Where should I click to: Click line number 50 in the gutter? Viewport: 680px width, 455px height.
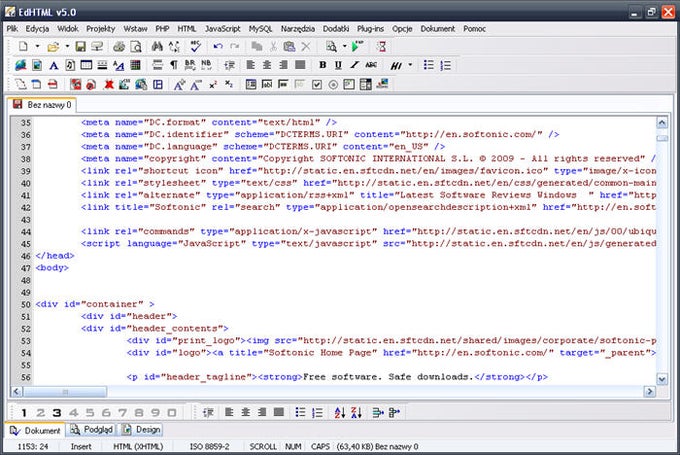coord(26,304)
